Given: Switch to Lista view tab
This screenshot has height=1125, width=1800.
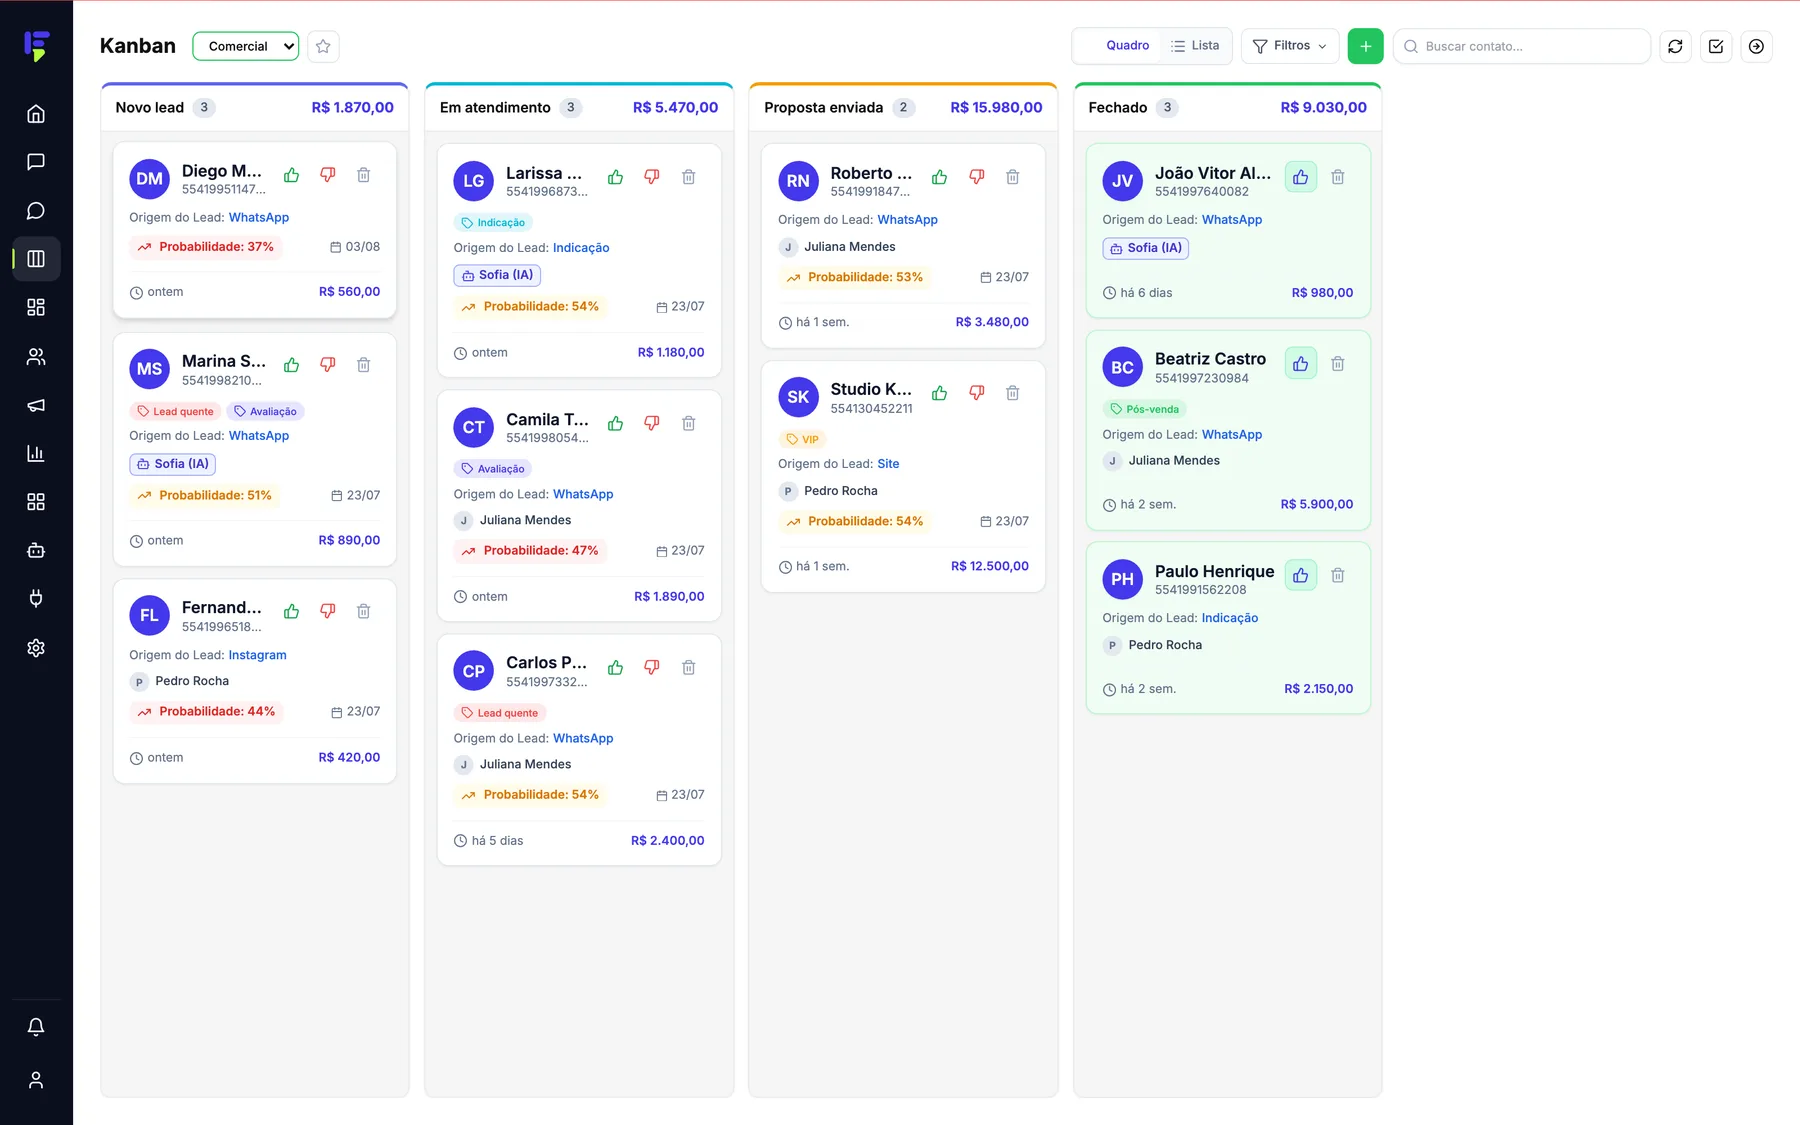Looking at the screenshot, I should (x=1195, y=46).
